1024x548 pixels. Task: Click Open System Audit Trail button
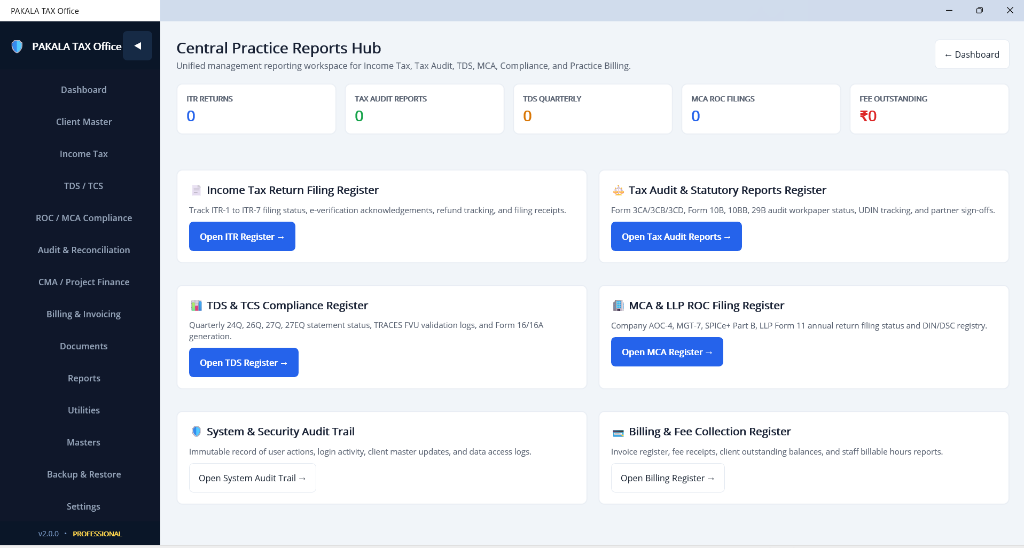(x=252, y=477)
